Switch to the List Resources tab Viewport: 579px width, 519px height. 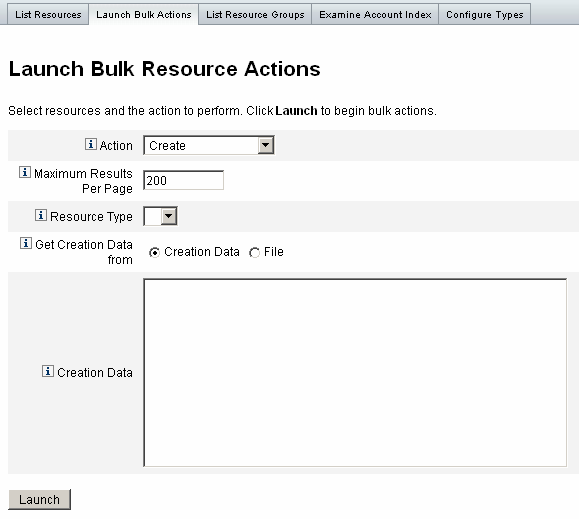pyautogui.click(x=48, y=14)
